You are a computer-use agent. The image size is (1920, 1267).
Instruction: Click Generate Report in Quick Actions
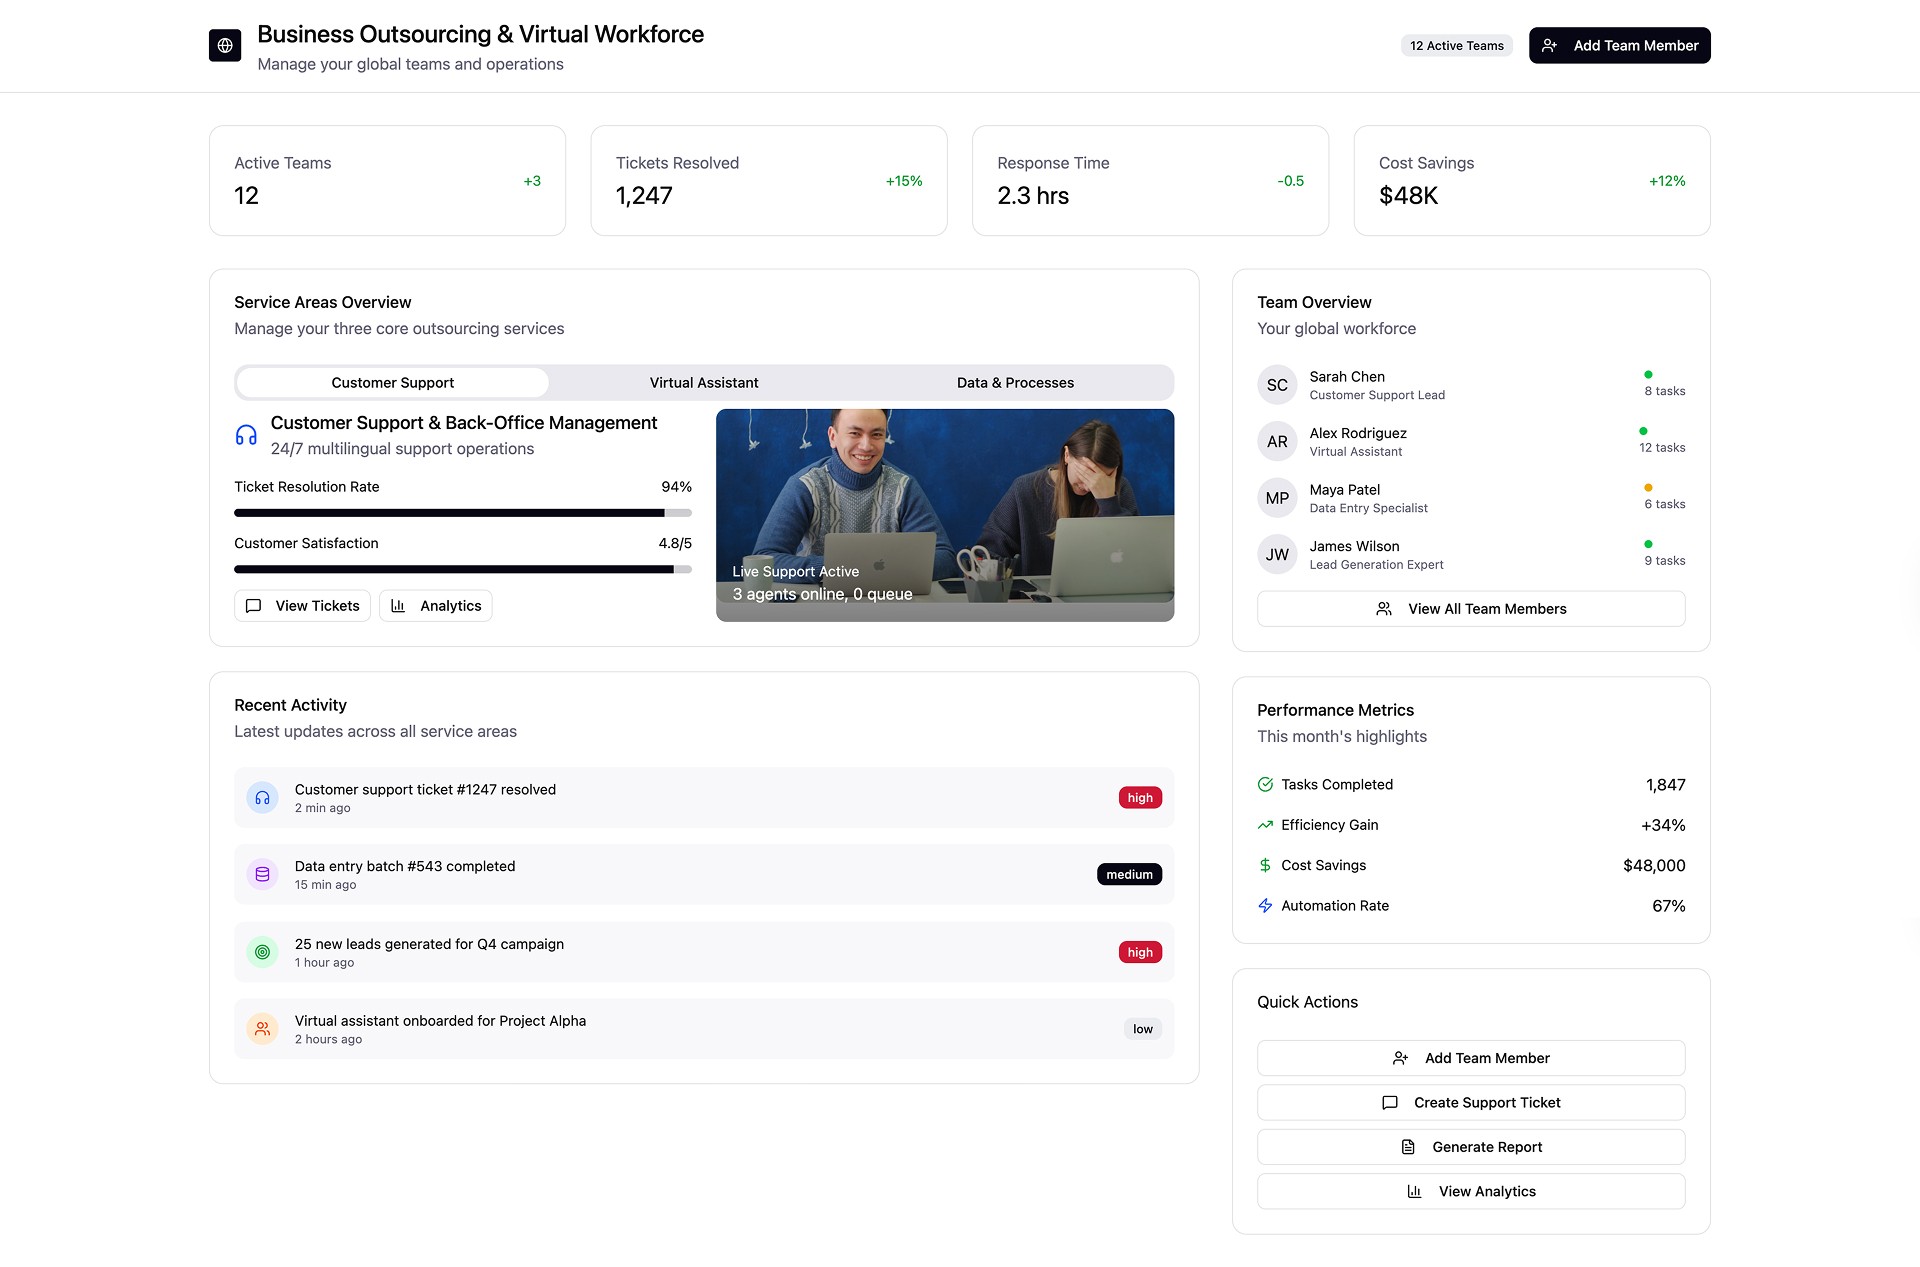(x=1470, y=1147)
